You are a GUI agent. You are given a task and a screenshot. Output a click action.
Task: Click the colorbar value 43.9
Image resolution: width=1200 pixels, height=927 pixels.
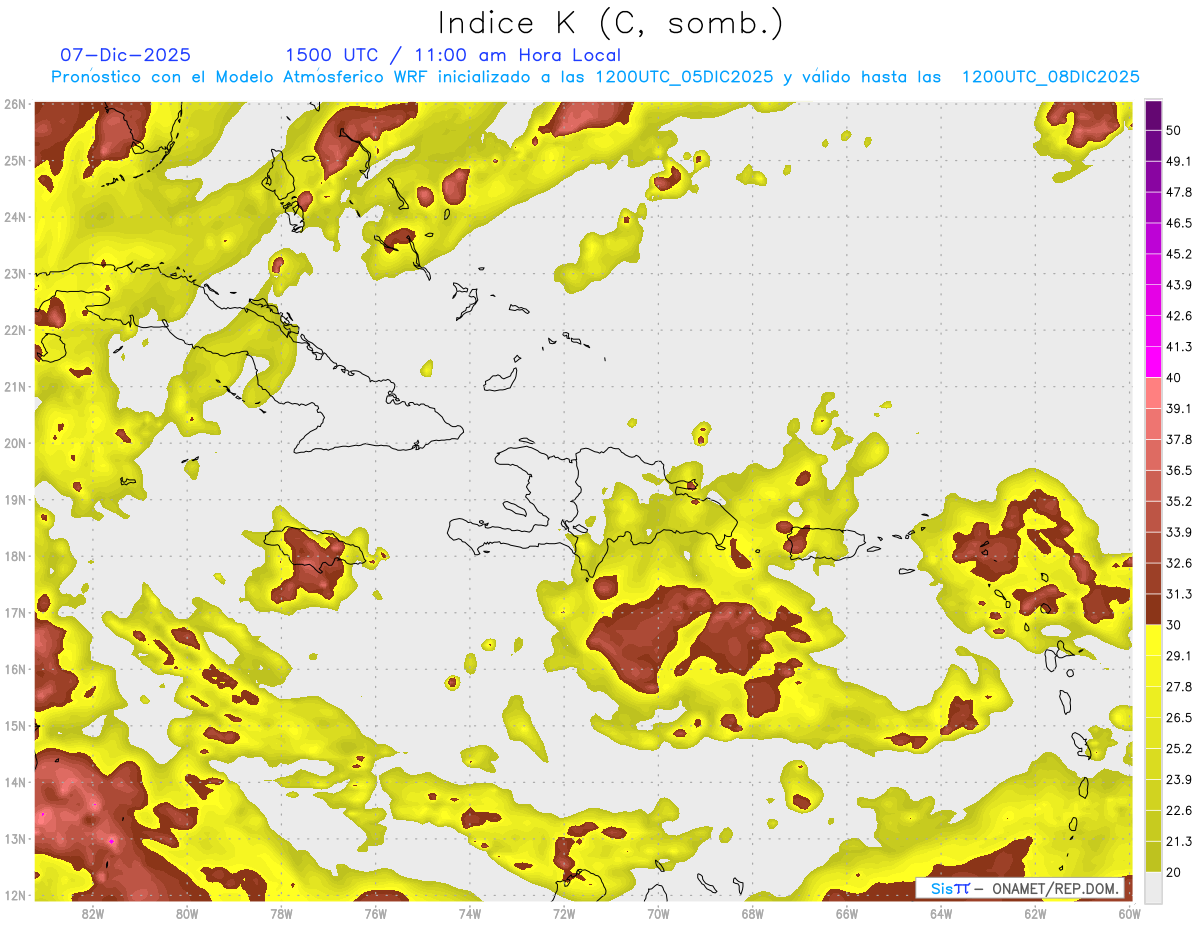click(x=1179, y=285)
